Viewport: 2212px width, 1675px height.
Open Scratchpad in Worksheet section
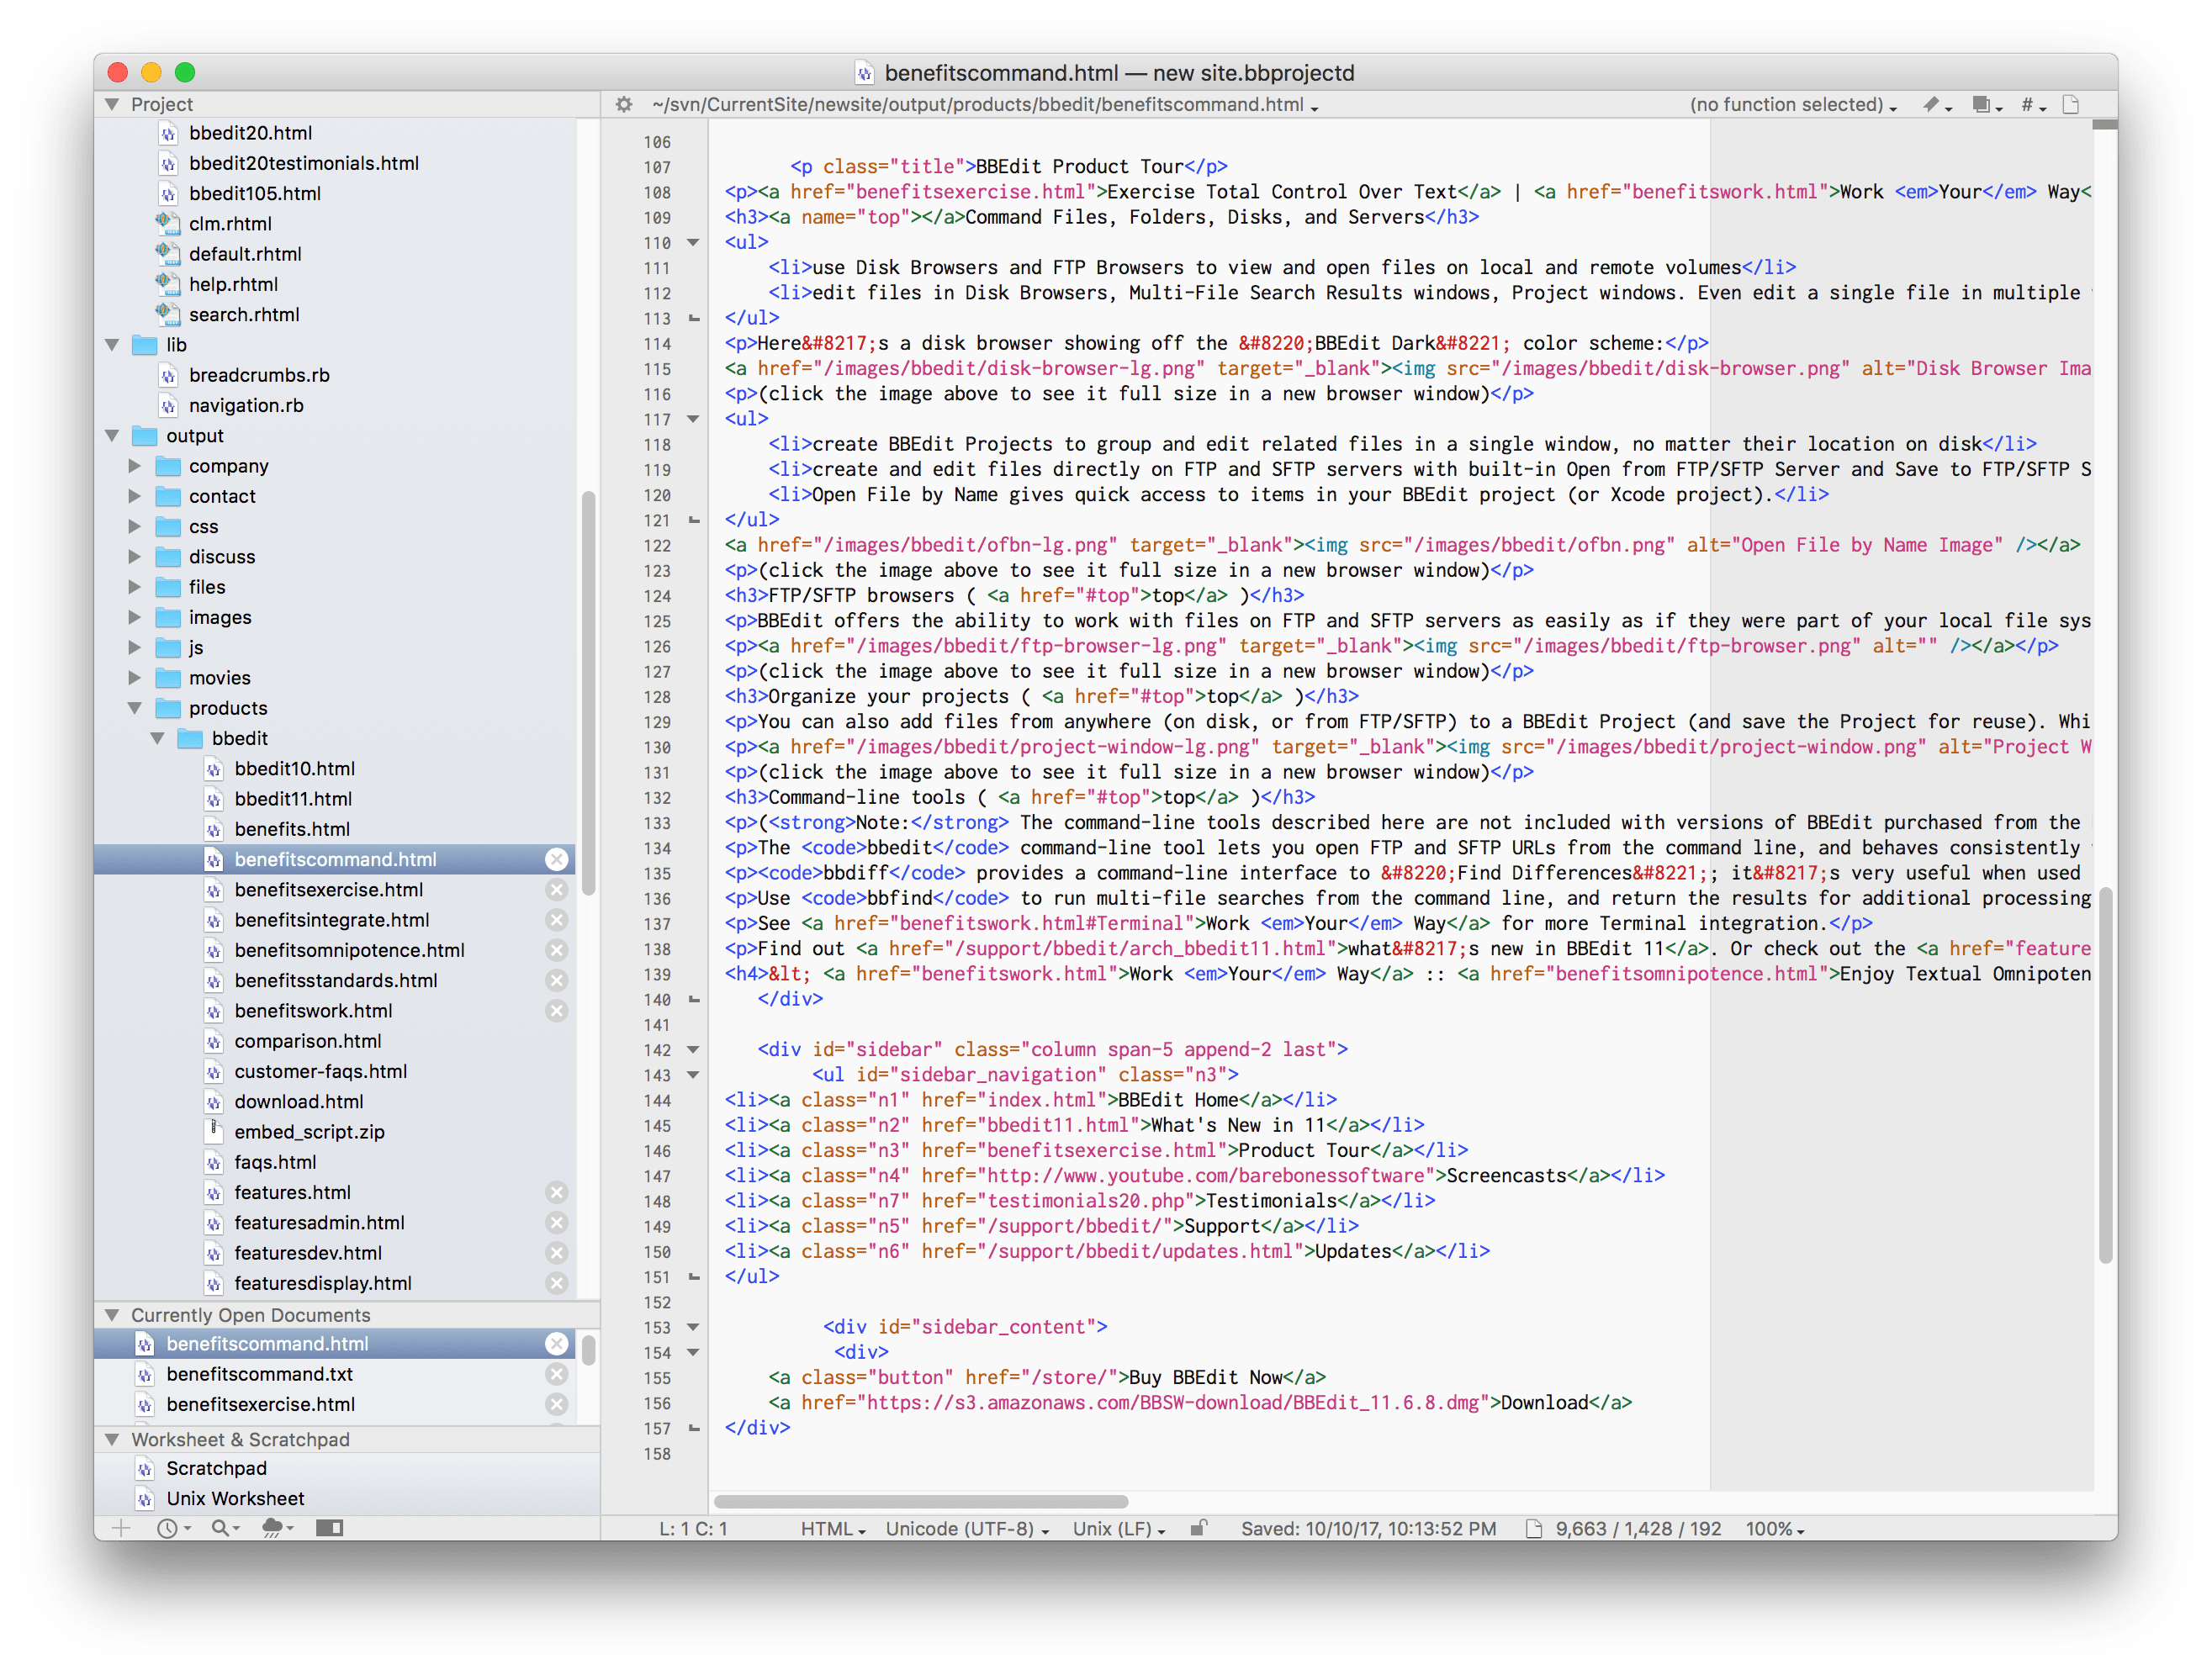pyautogui.click(x=216, y=1468)
